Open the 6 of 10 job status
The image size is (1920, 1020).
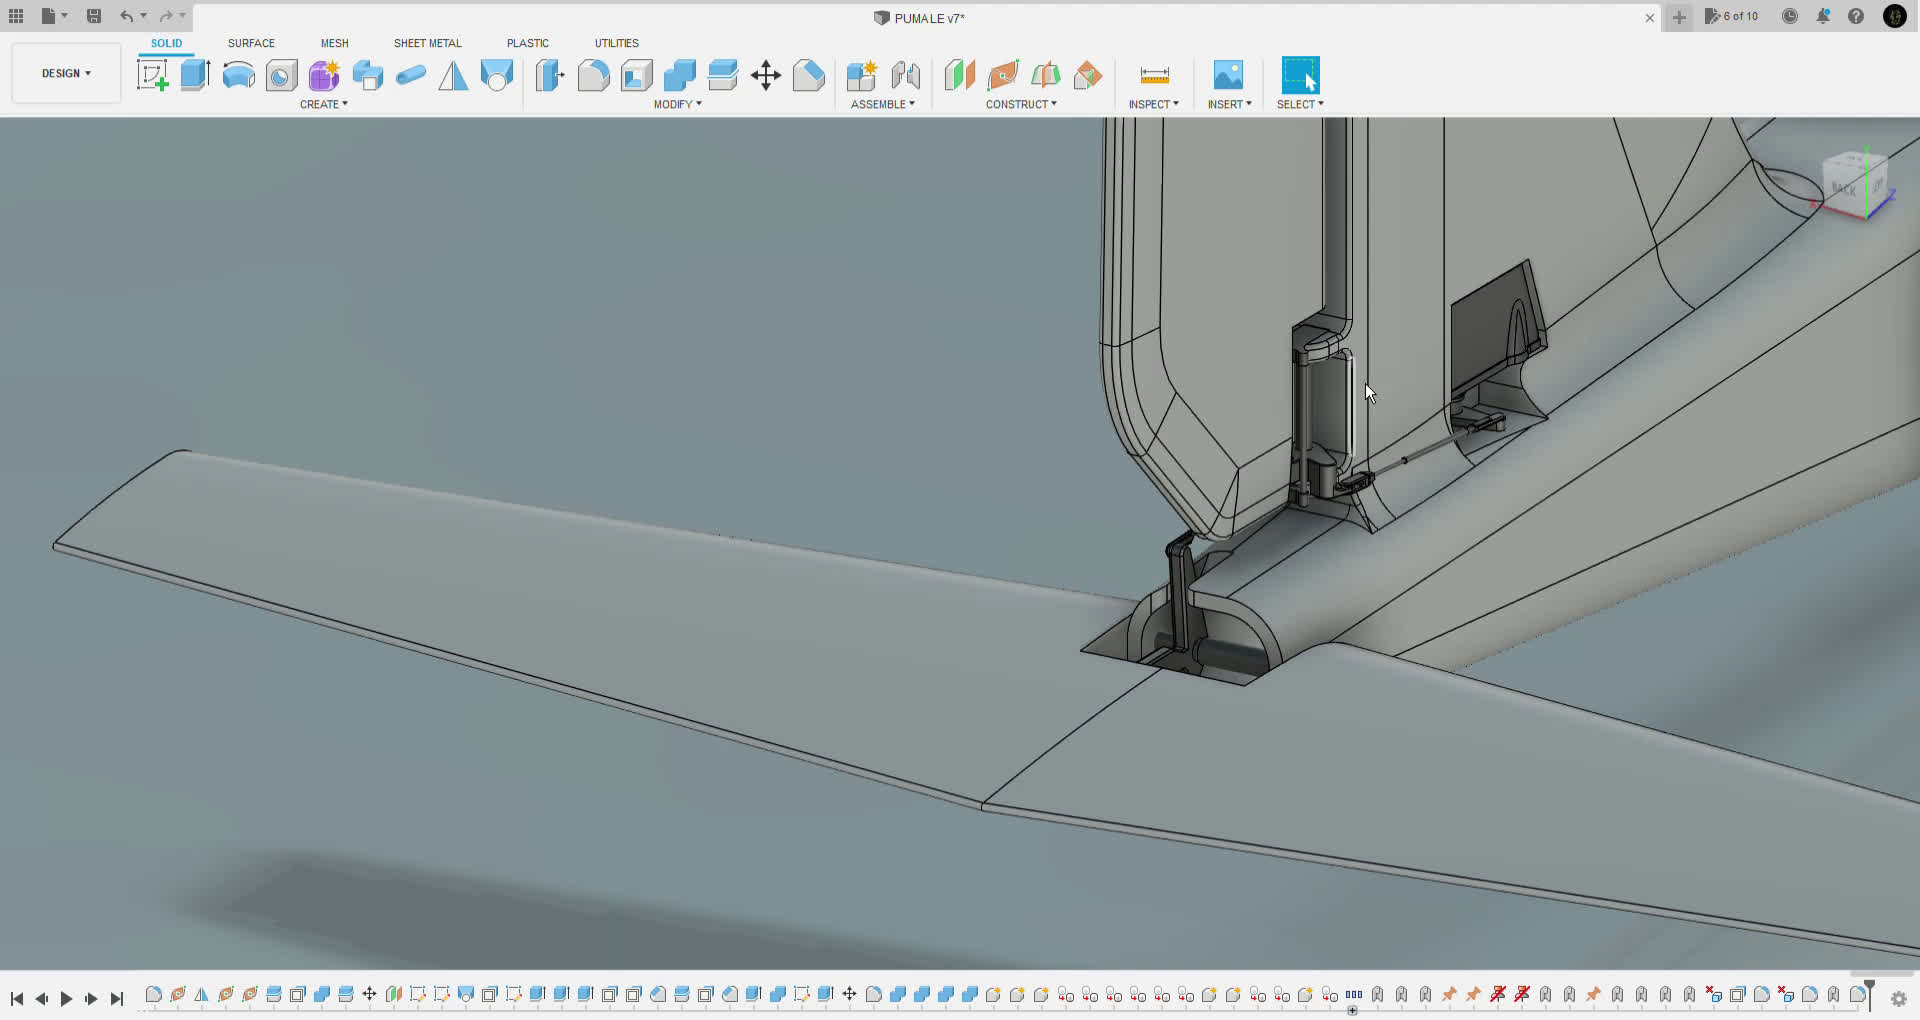click(x=1731, y=16)
